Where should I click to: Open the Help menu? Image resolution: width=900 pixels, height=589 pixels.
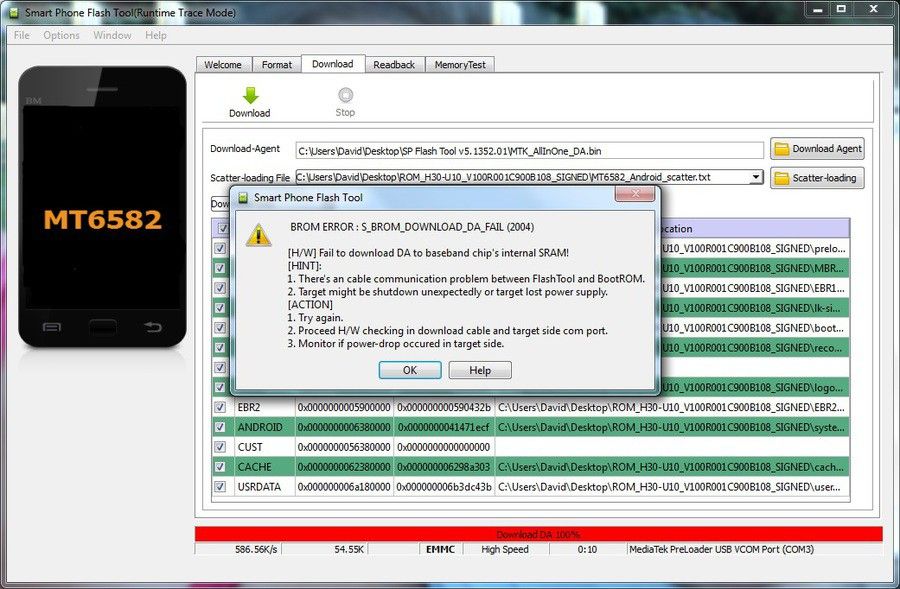tap(156, 35)
